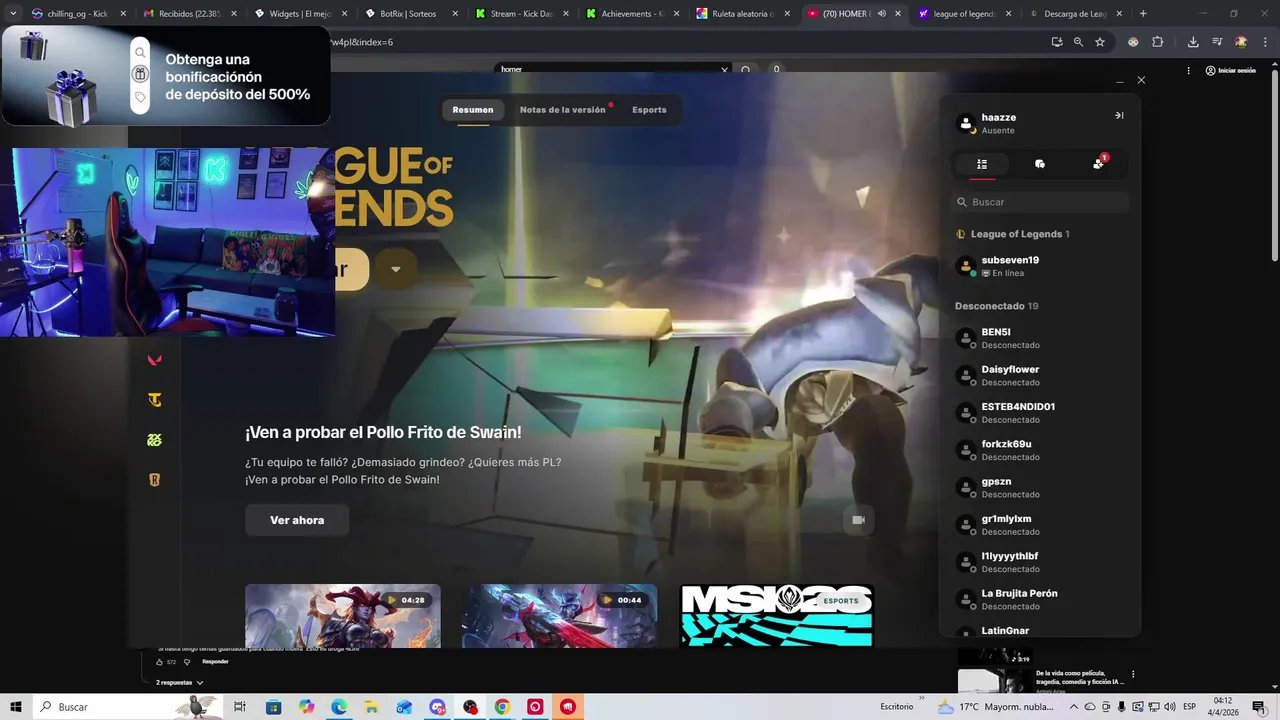This screenshot has width=1280, height=720.
Task: Click Iniciar sesión on YouTube
Action: (x=1231, y=70)
